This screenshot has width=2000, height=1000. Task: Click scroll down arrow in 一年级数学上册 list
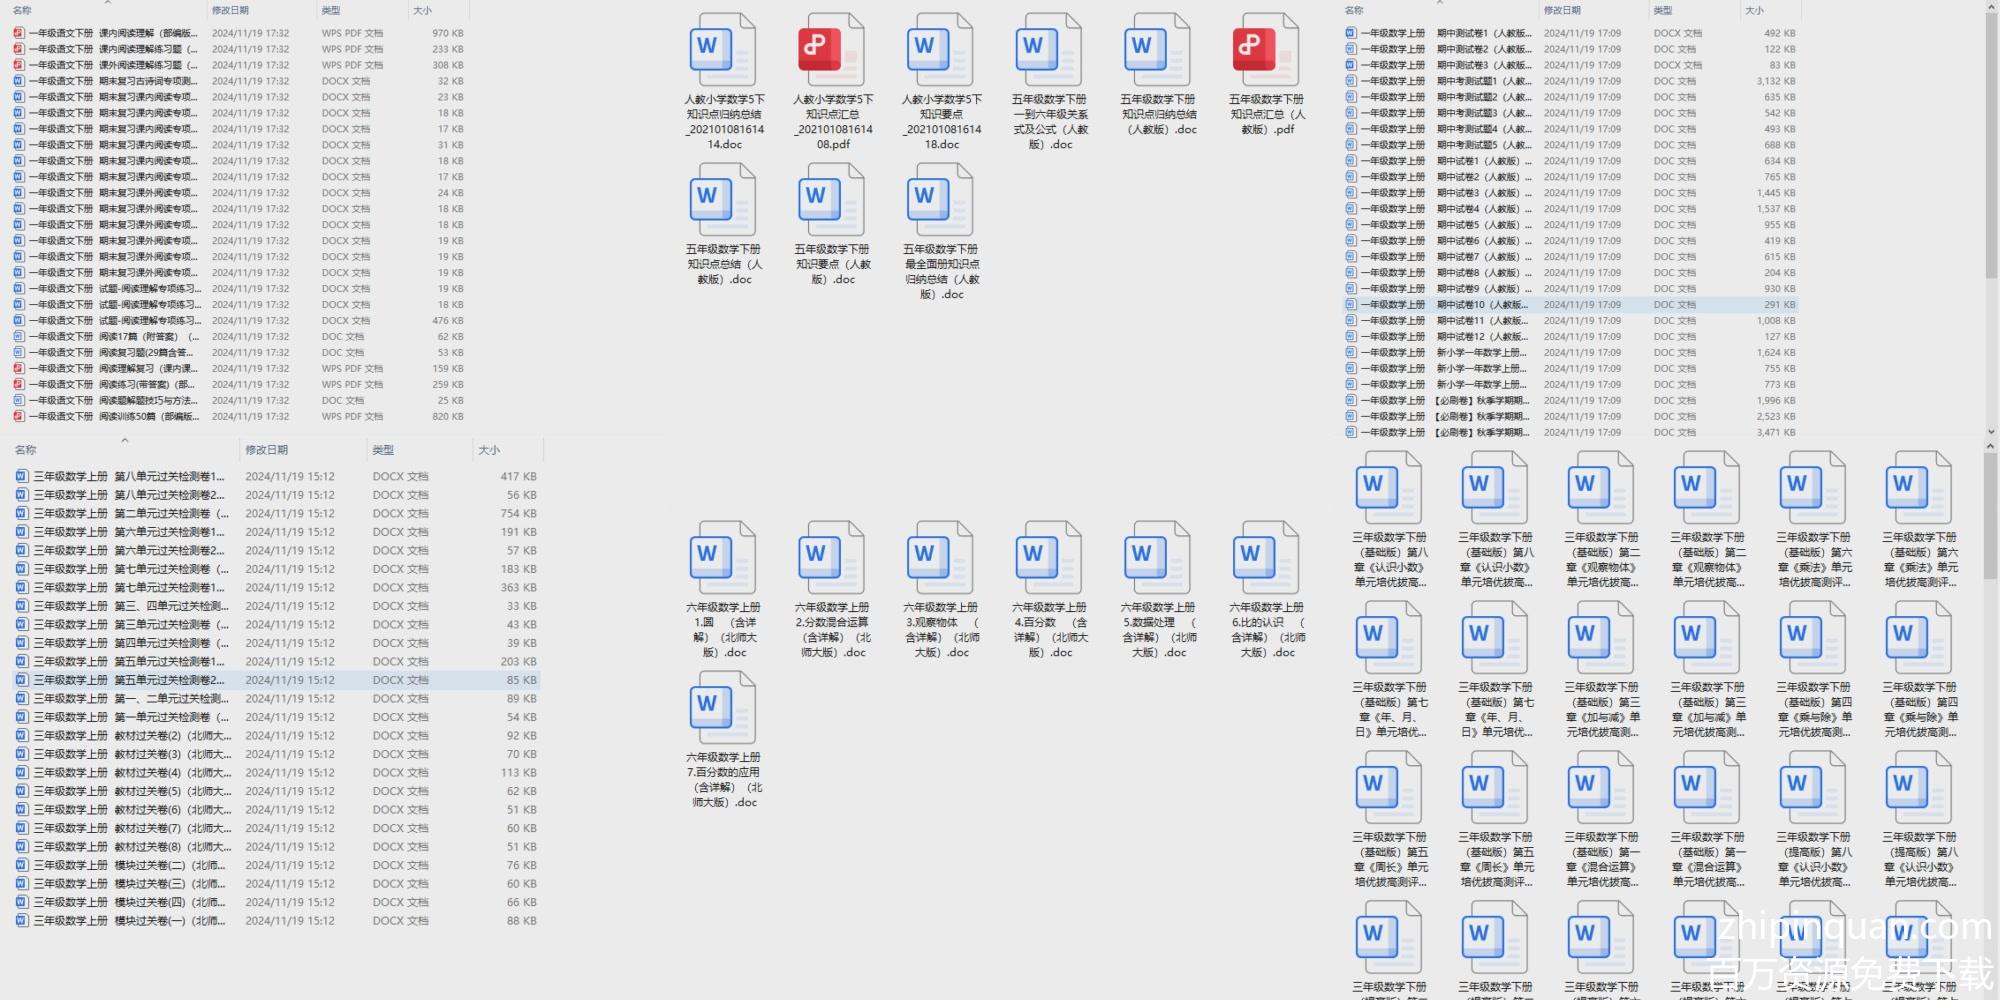1991,432
